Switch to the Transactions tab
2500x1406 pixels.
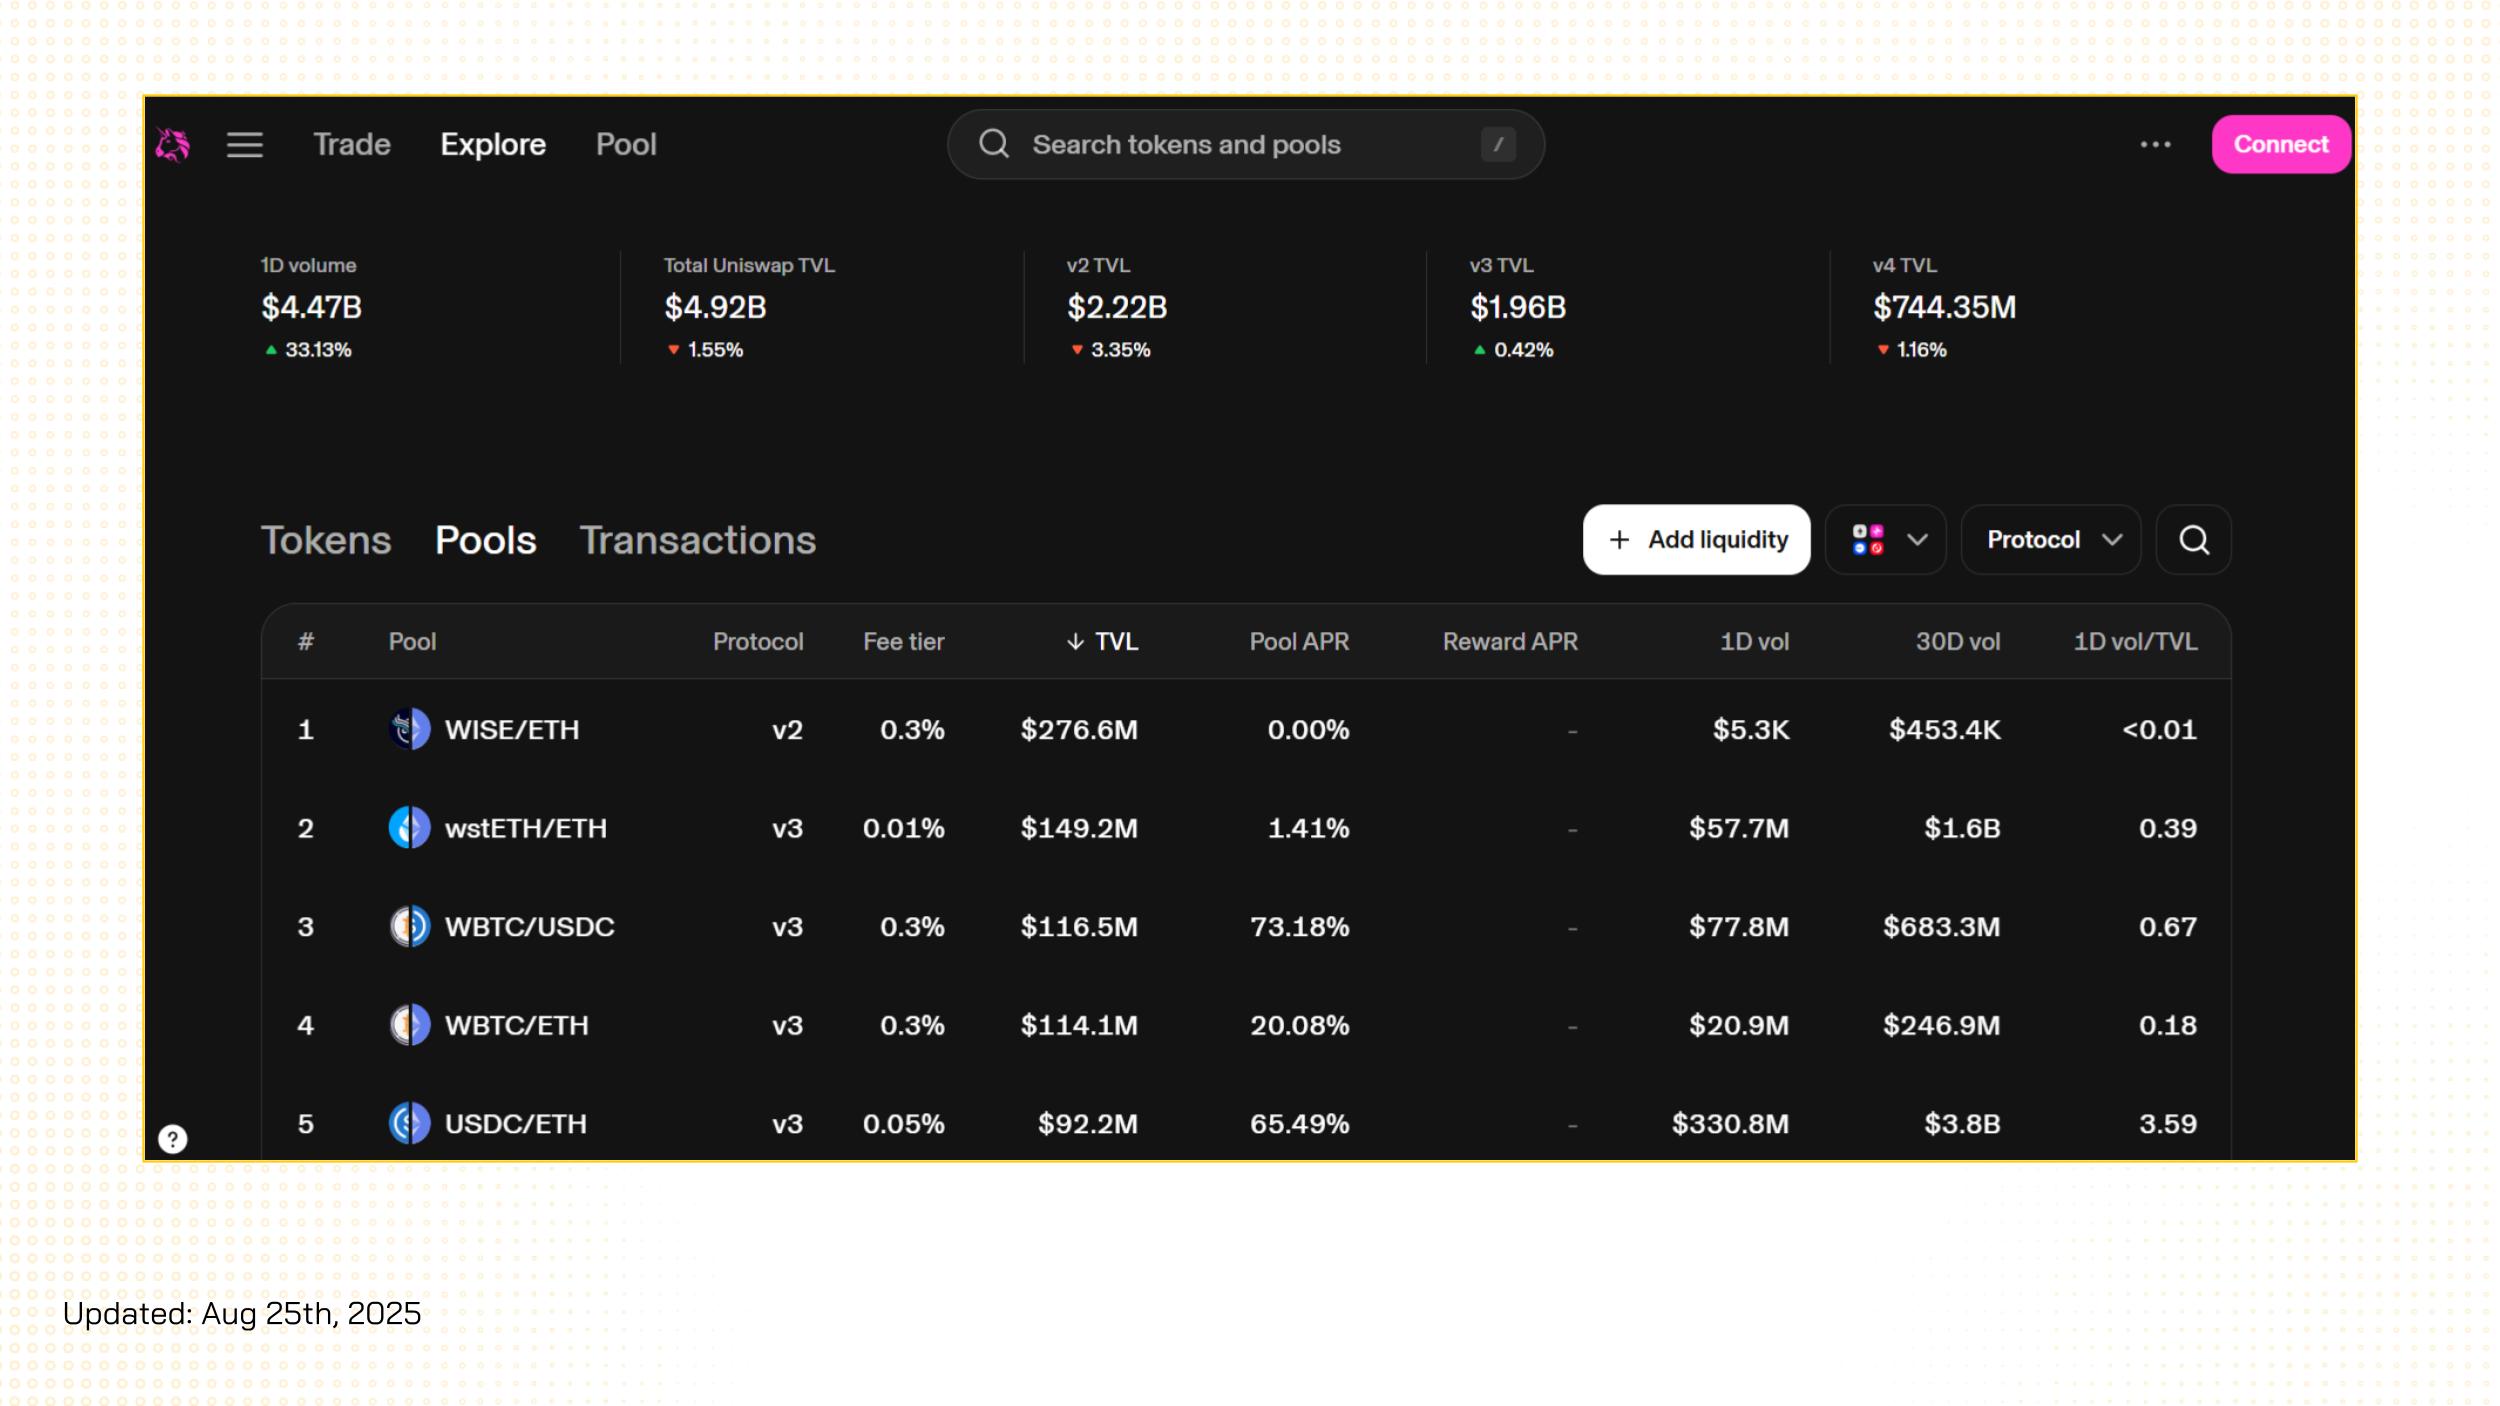coord(698,540)
